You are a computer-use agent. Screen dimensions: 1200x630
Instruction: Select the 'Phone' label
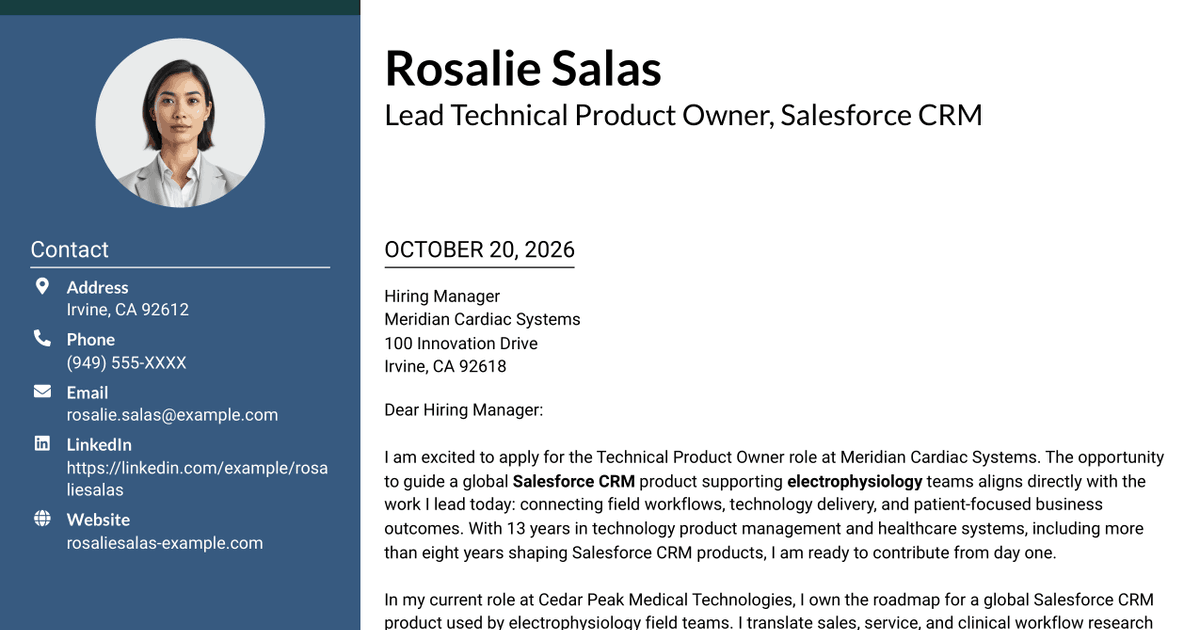[91, 340]
